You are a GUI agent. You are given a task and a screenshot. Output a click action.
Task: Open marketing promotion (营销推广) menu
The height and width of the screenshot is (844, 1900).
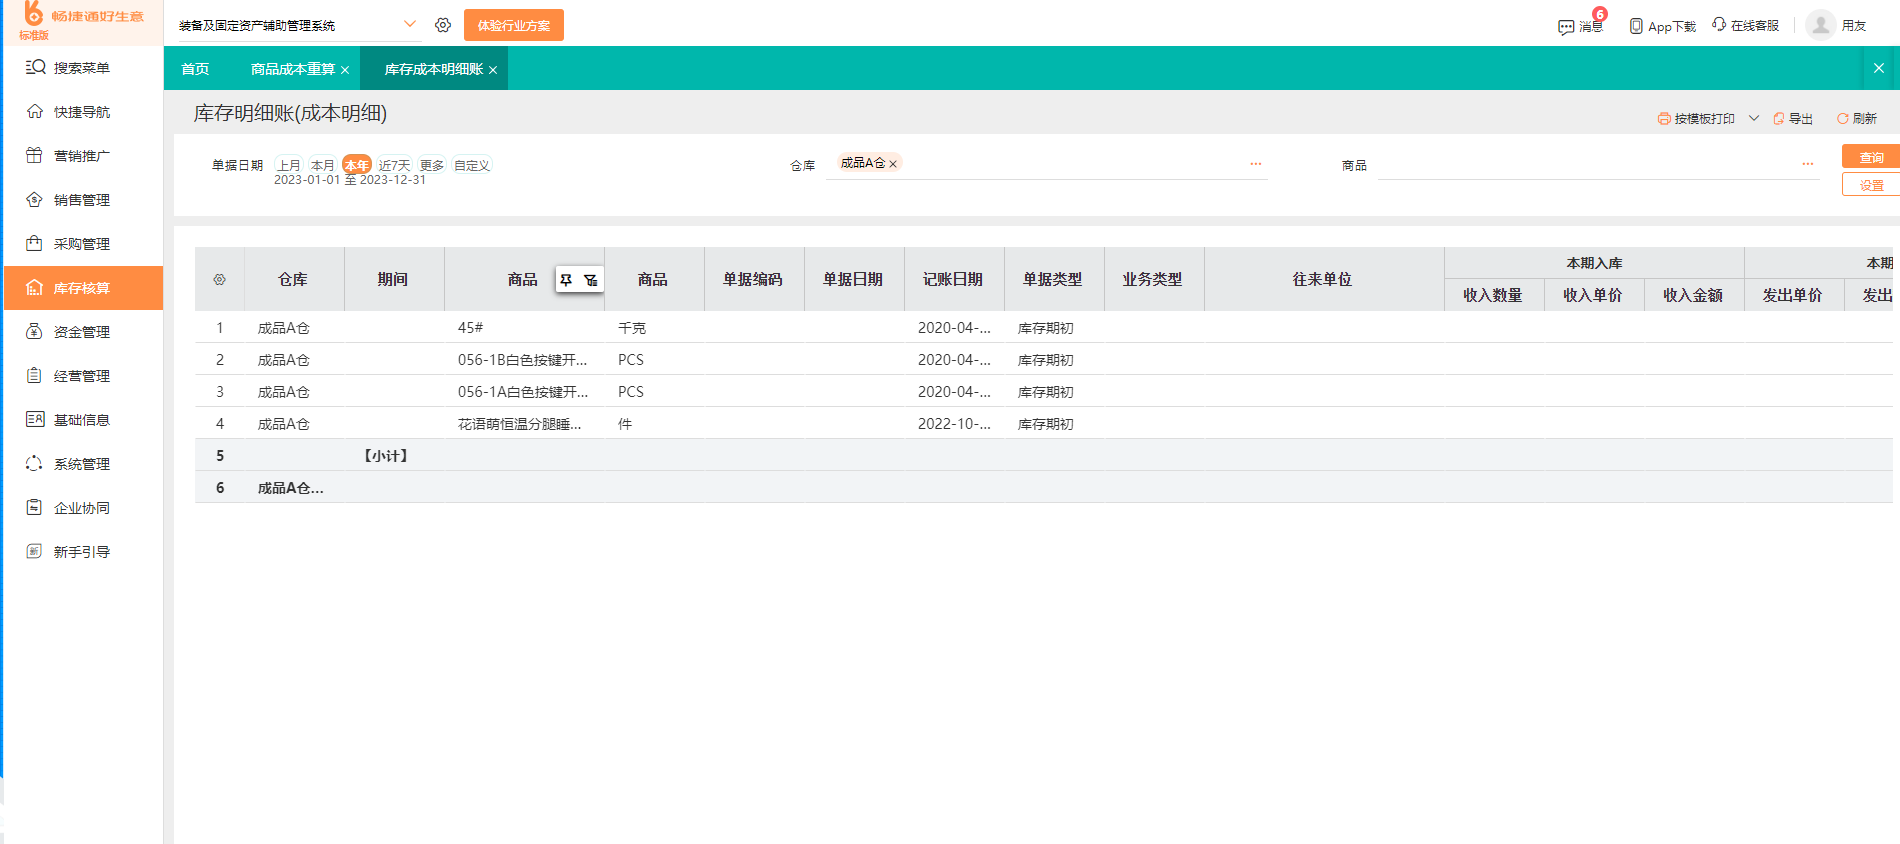[81, 156]
